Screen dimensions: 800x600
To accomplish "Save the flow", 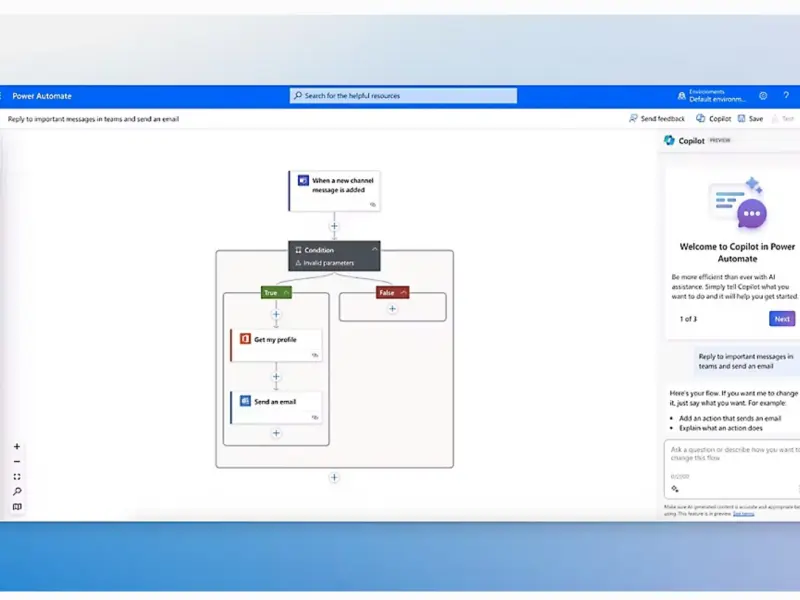I will 750,119.
